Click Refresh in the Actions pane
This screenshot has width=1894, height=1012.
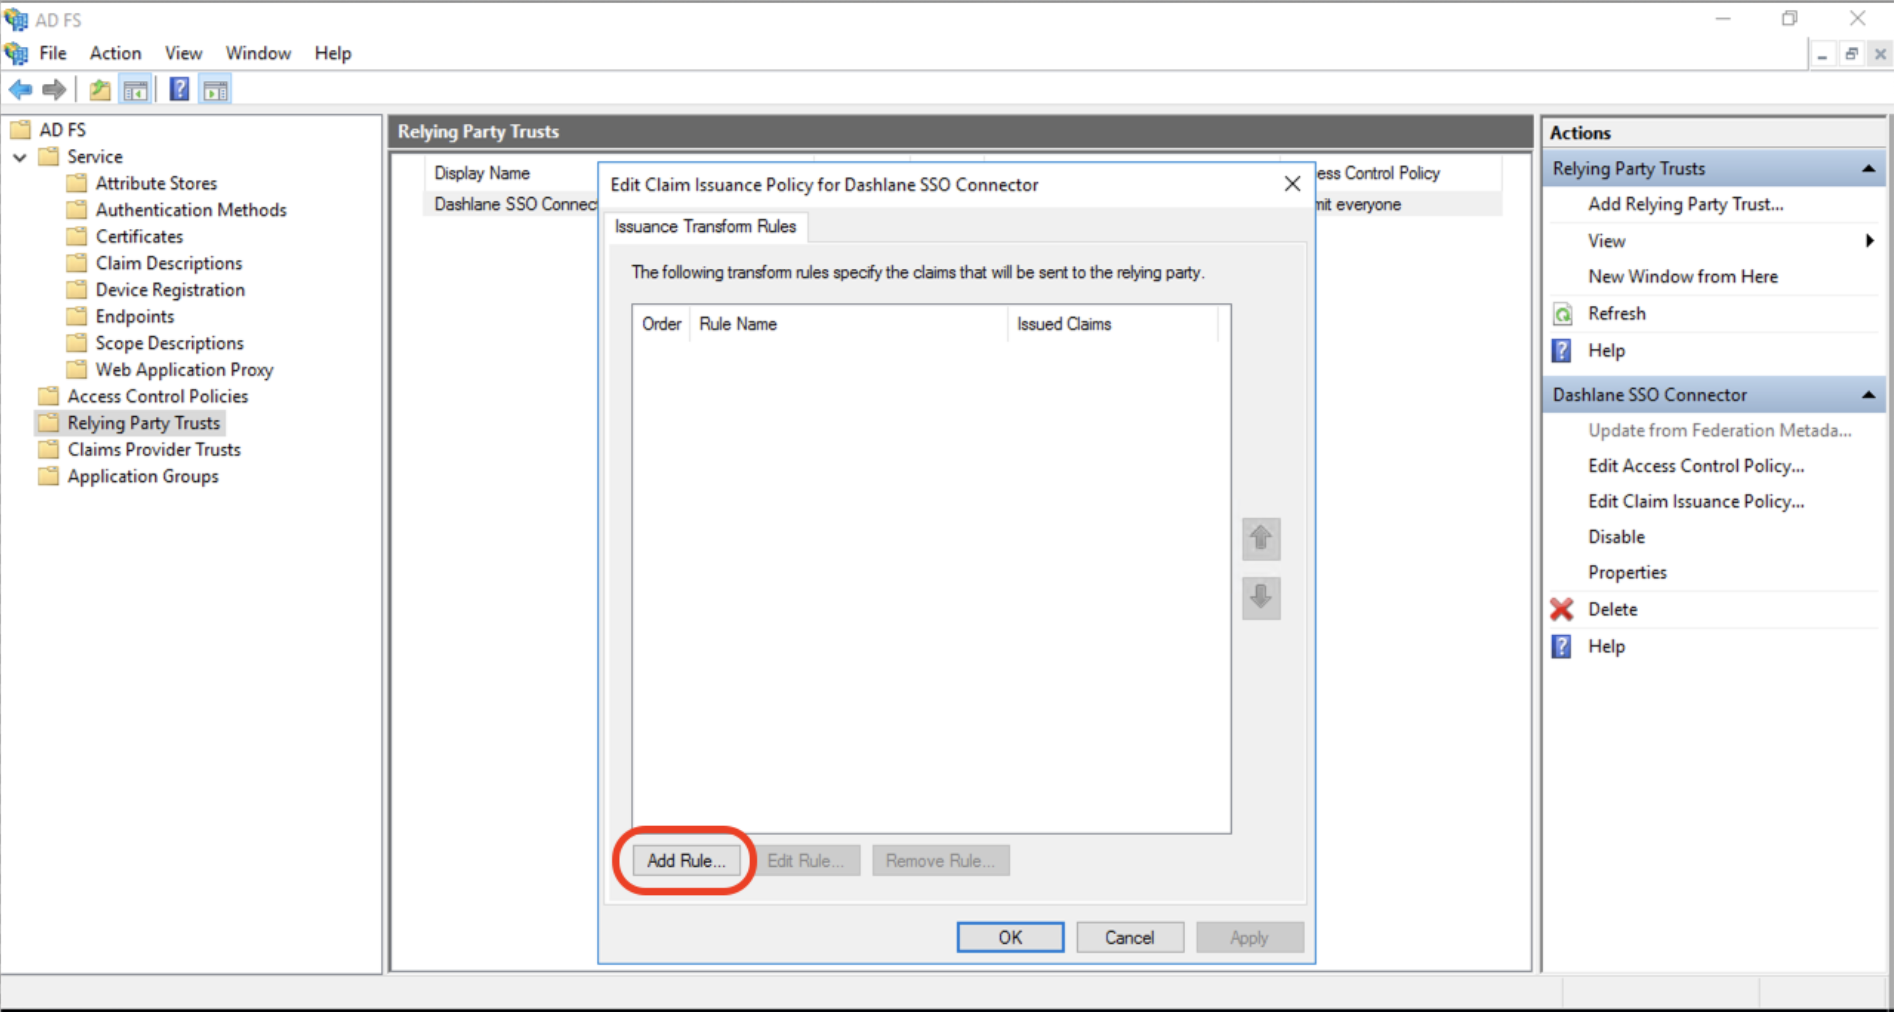click(x=1616, y=314)
